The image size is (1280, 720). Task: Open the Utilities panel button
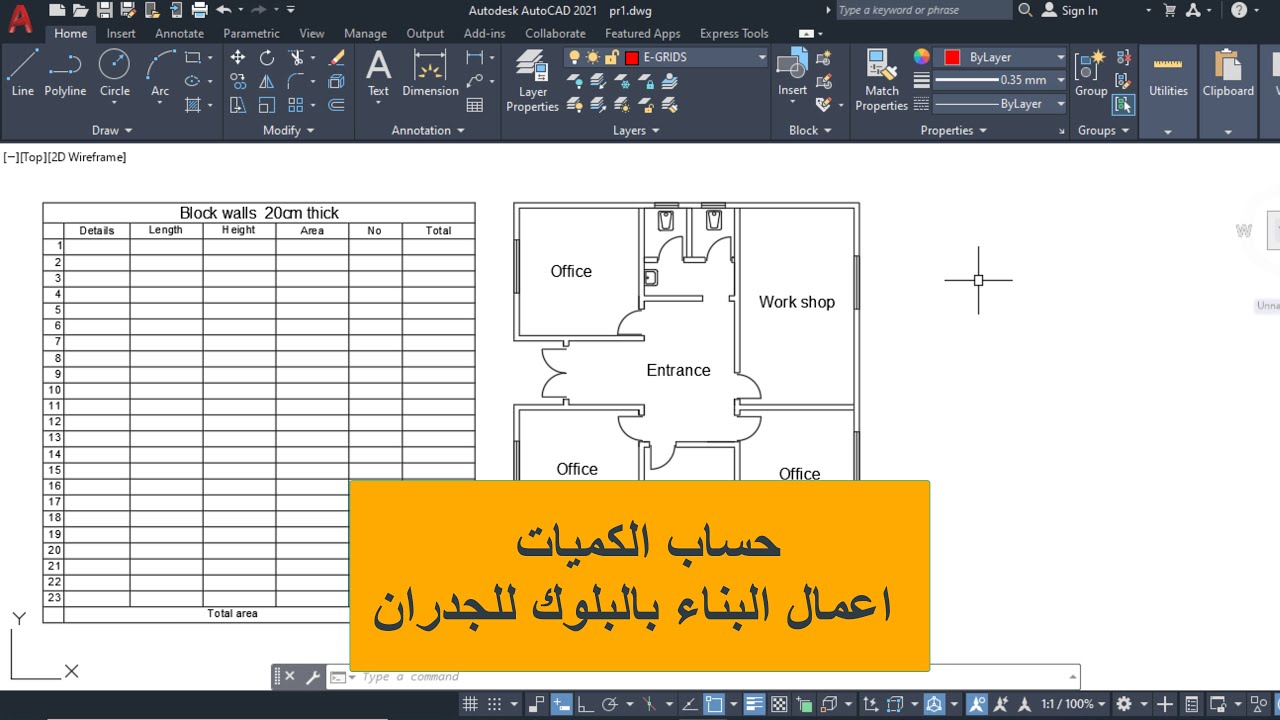(1168, 90)
